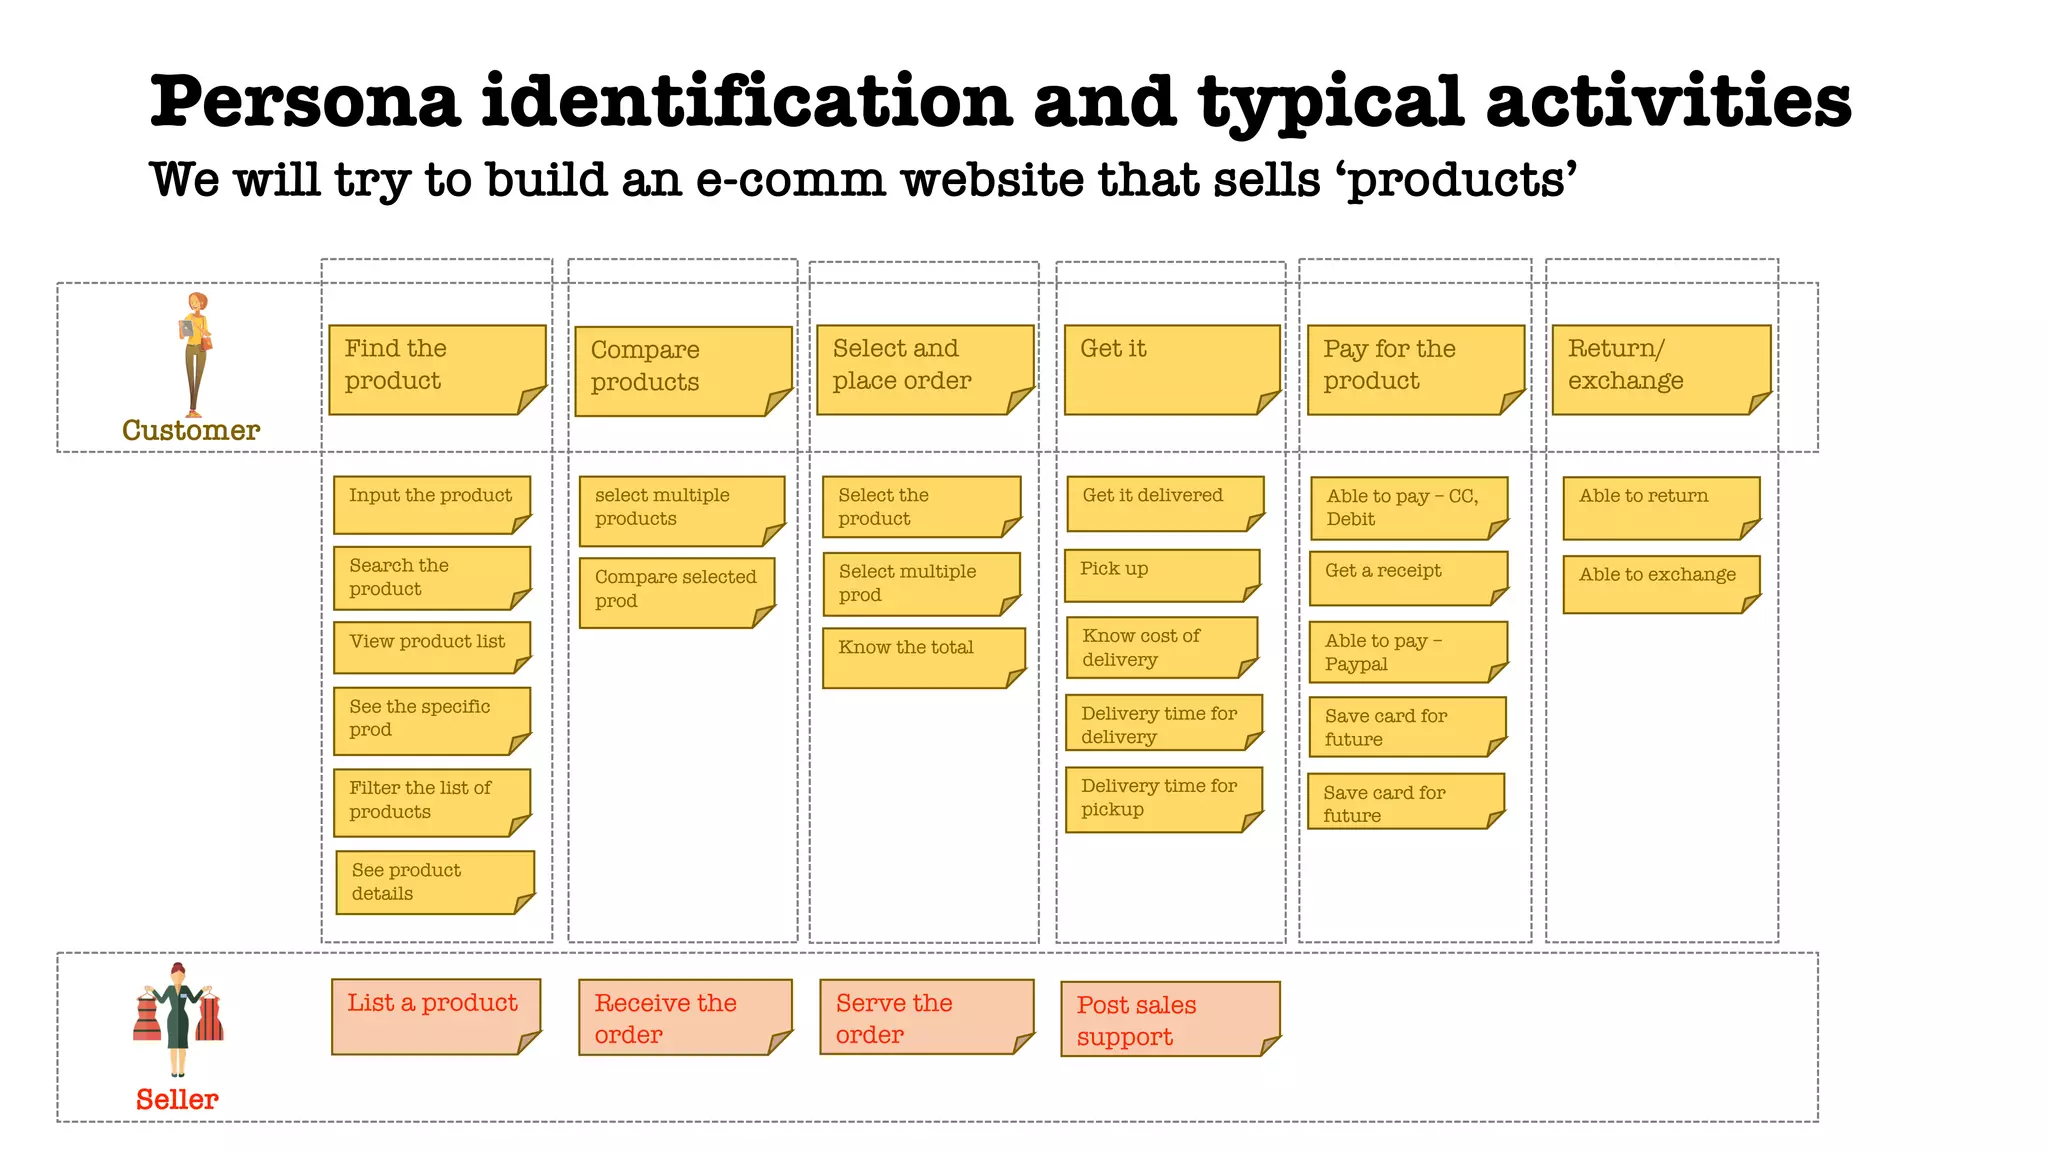
Task: Click the slide title 'Persona identification' heading
Action: coord(1000,102)
